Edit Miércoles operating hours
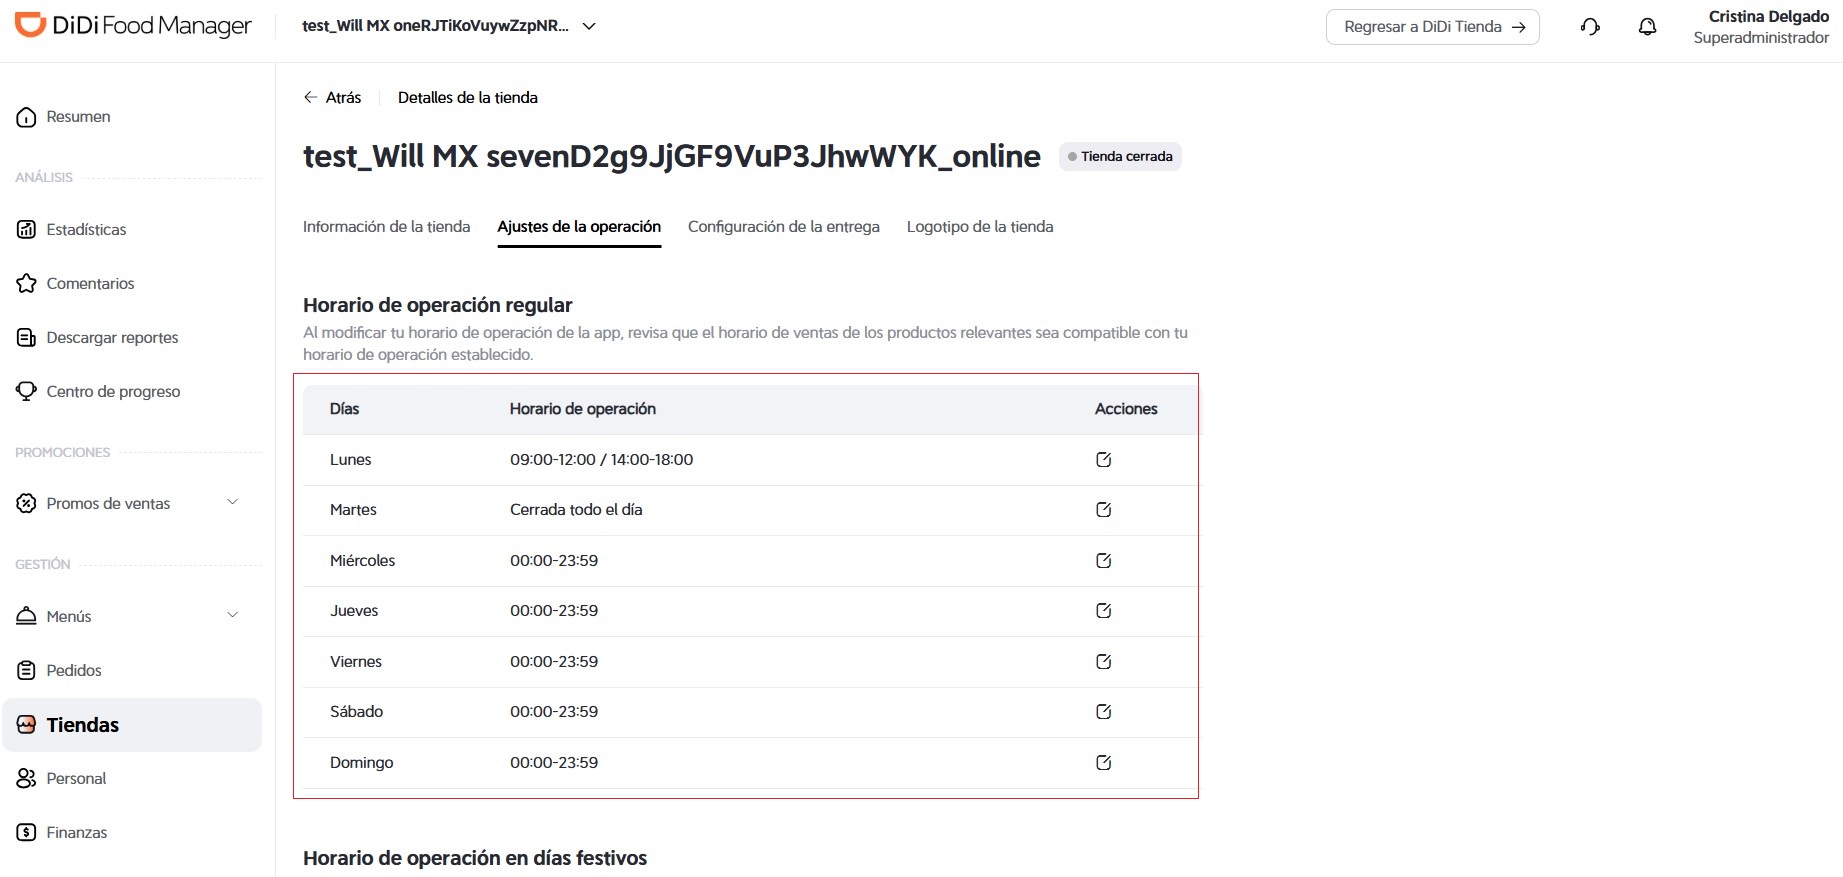Viewport: 1843px width, 877px height. tap(1104, 561)
